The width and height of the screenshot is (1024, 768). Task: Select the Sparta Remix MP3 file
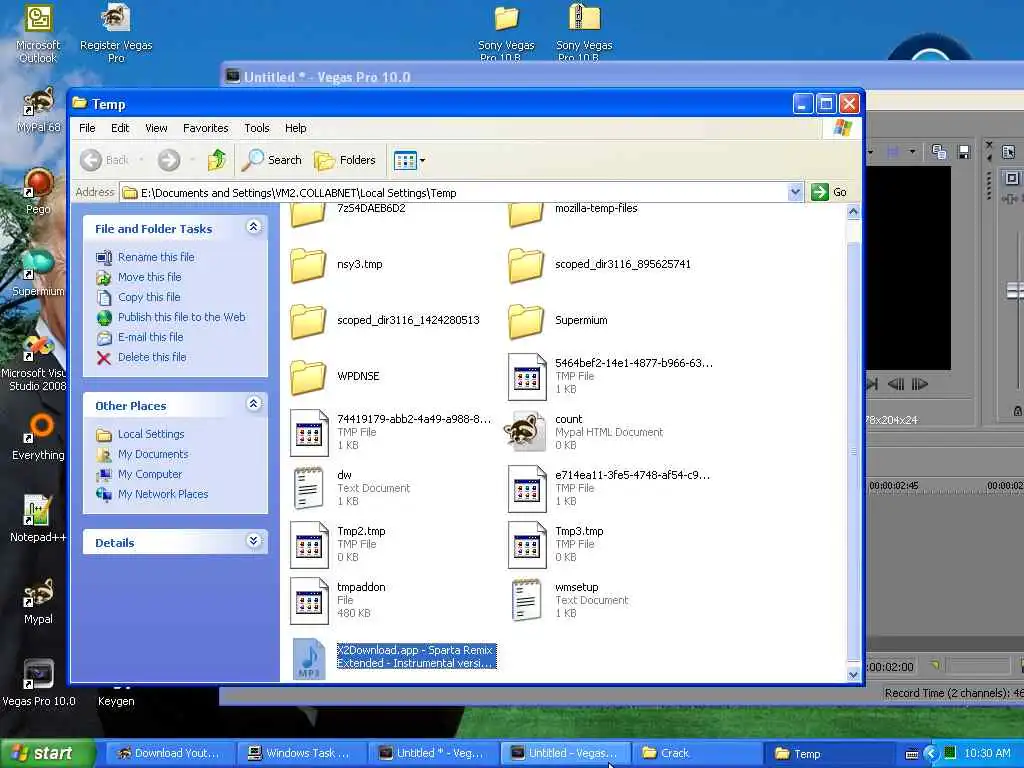click(394, 657)
